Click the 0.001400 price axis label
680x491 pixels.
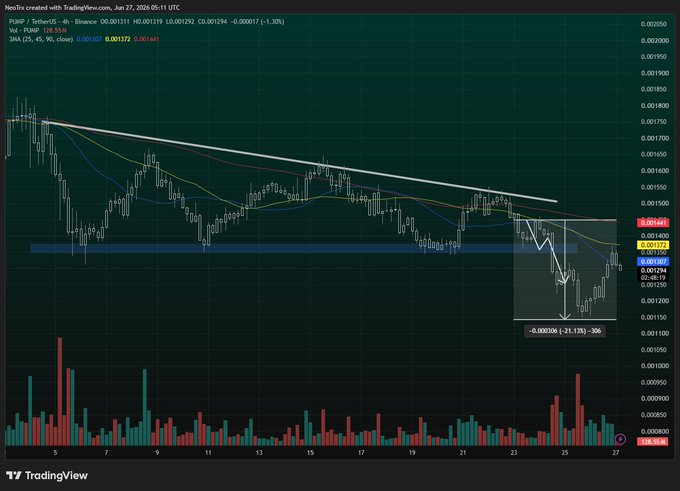(x=654, y=236)
